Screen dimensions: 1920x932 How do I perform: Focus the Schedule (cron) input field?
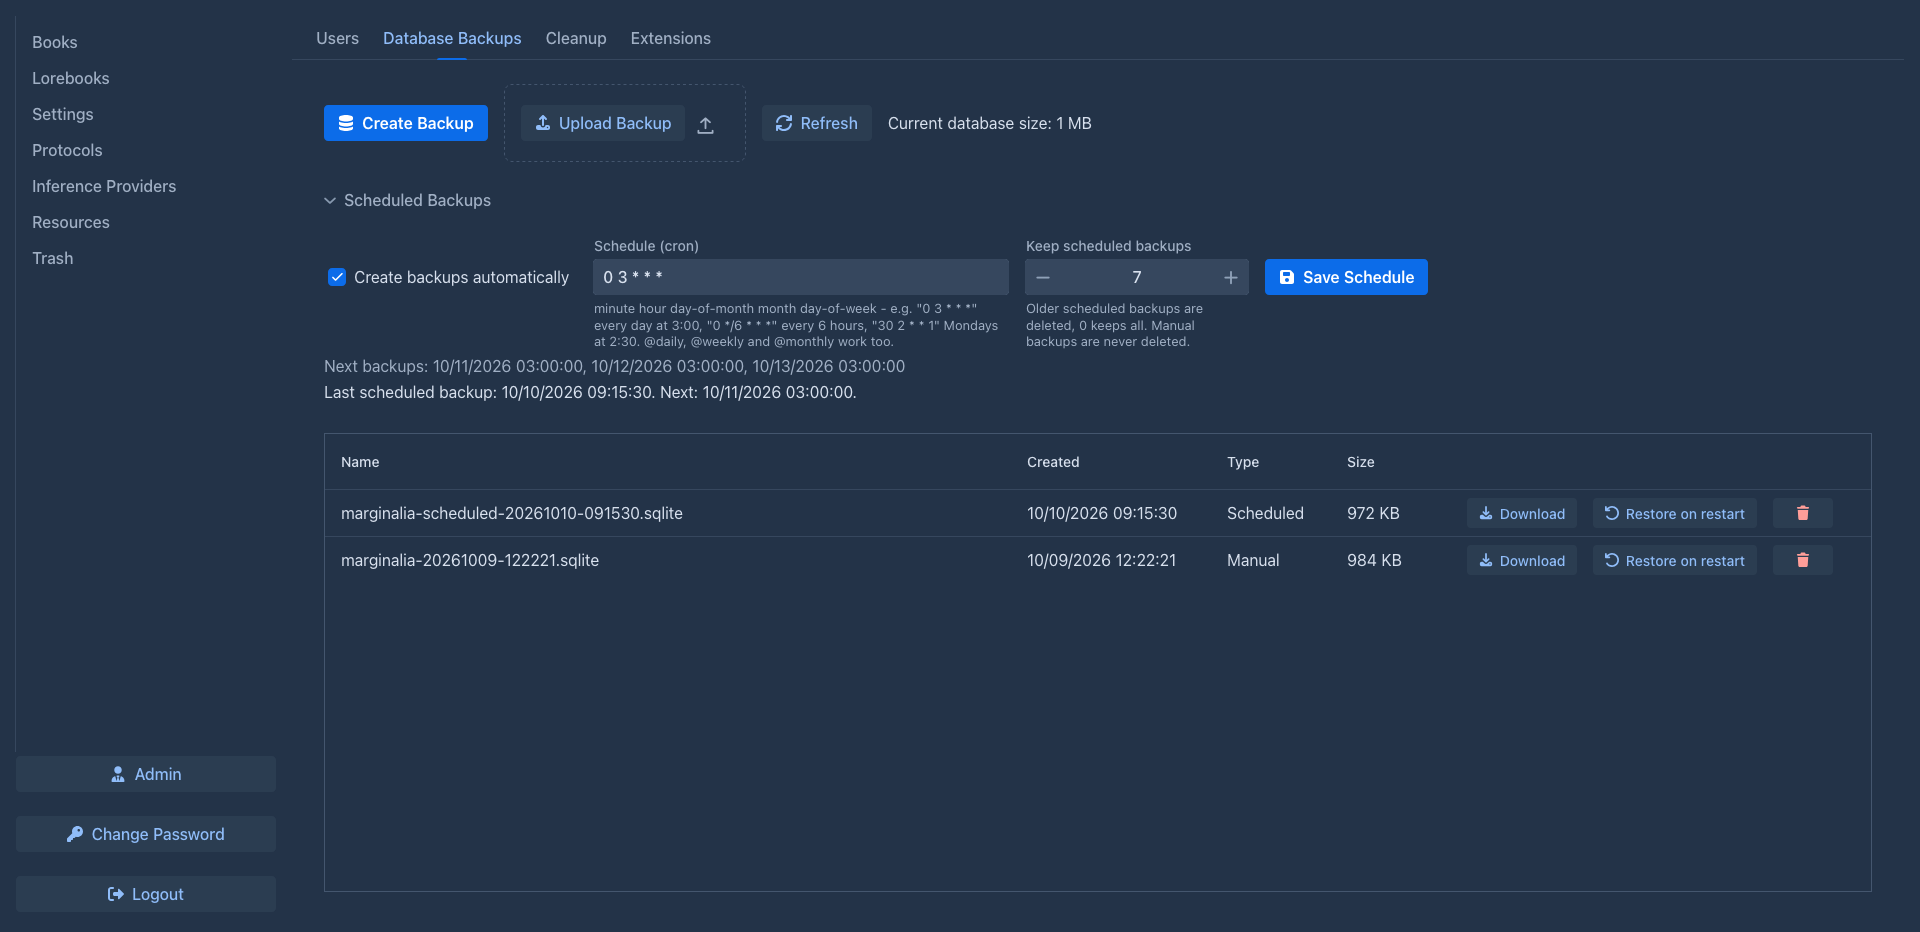pos(801,277)
